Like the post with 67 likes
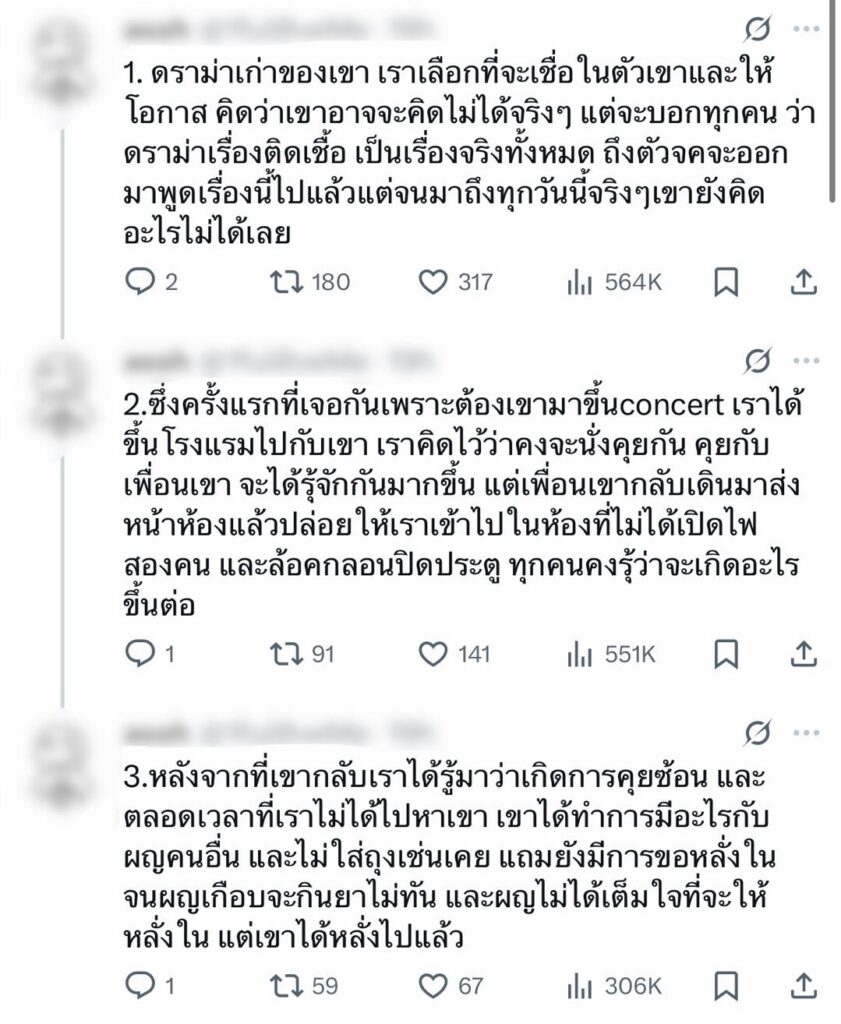841x1024 pixels. [432, 986]
